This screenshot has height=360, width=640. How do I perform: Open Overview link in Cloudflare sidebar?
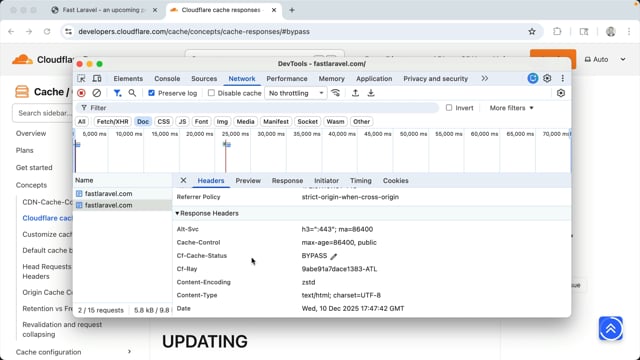(x=31, y=133)
